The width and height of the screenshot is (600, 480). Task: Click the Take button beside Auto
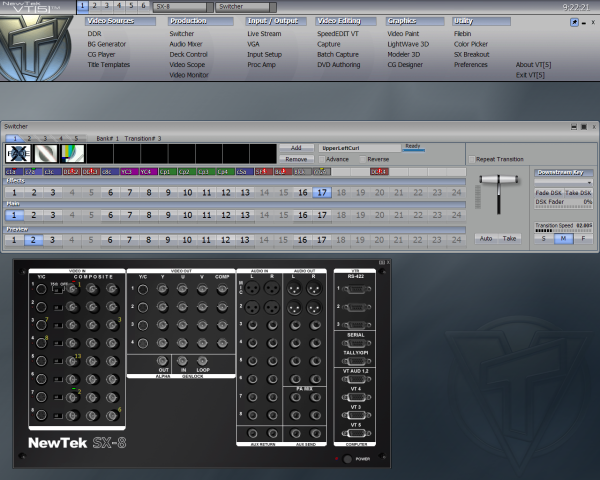pyautogui.click(x=509, y=238)
